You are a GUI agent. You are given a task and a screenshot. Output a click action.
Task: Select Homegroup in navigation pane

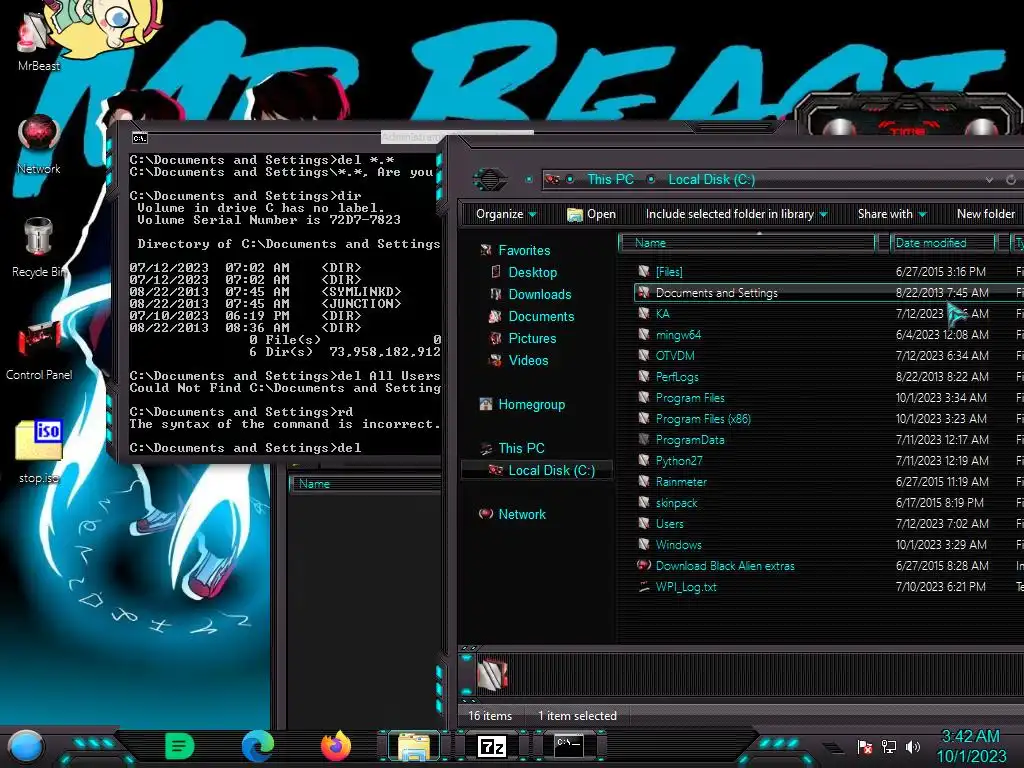531,404
